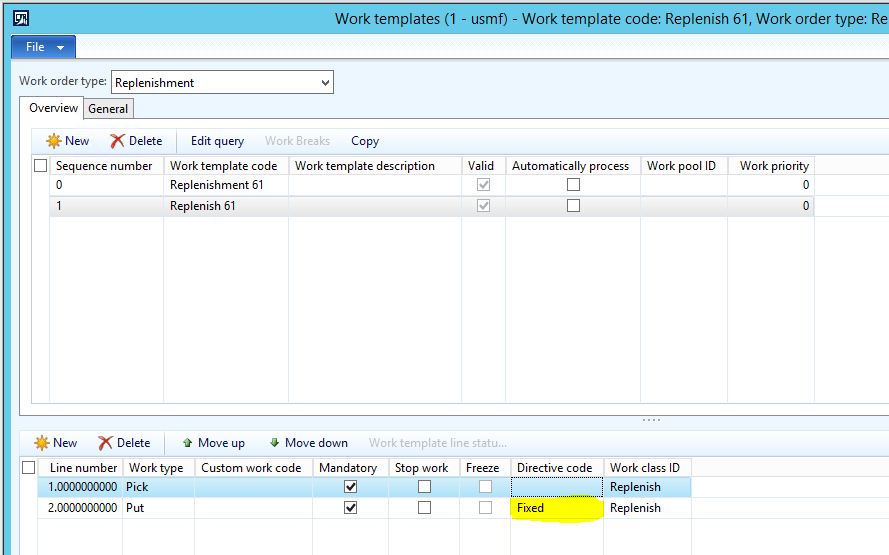Click New in the work template toolbar
The image size is (889, 555).
point(68,141)
